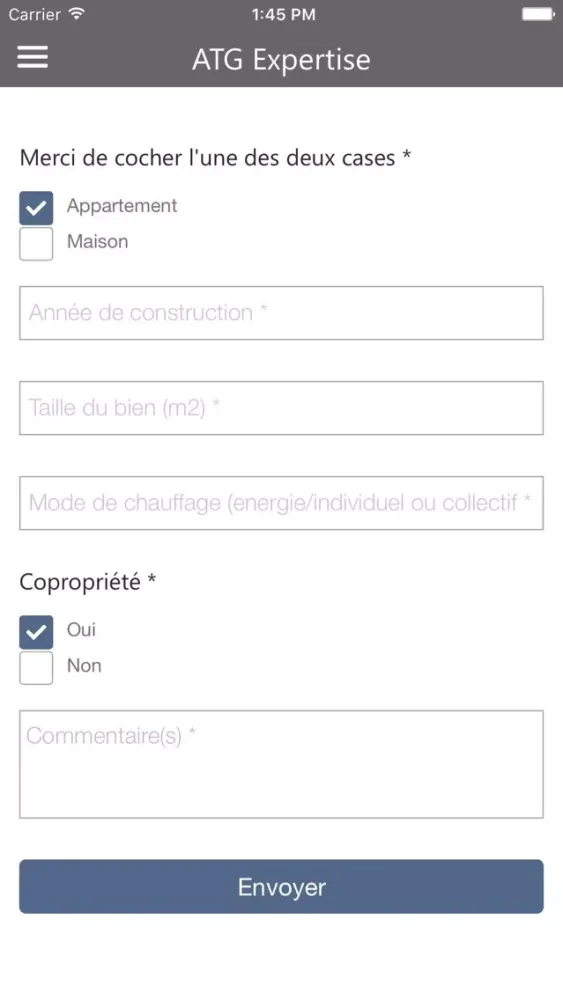
Task: Open the hamburger navigation menu
Action: pos(33,57)
